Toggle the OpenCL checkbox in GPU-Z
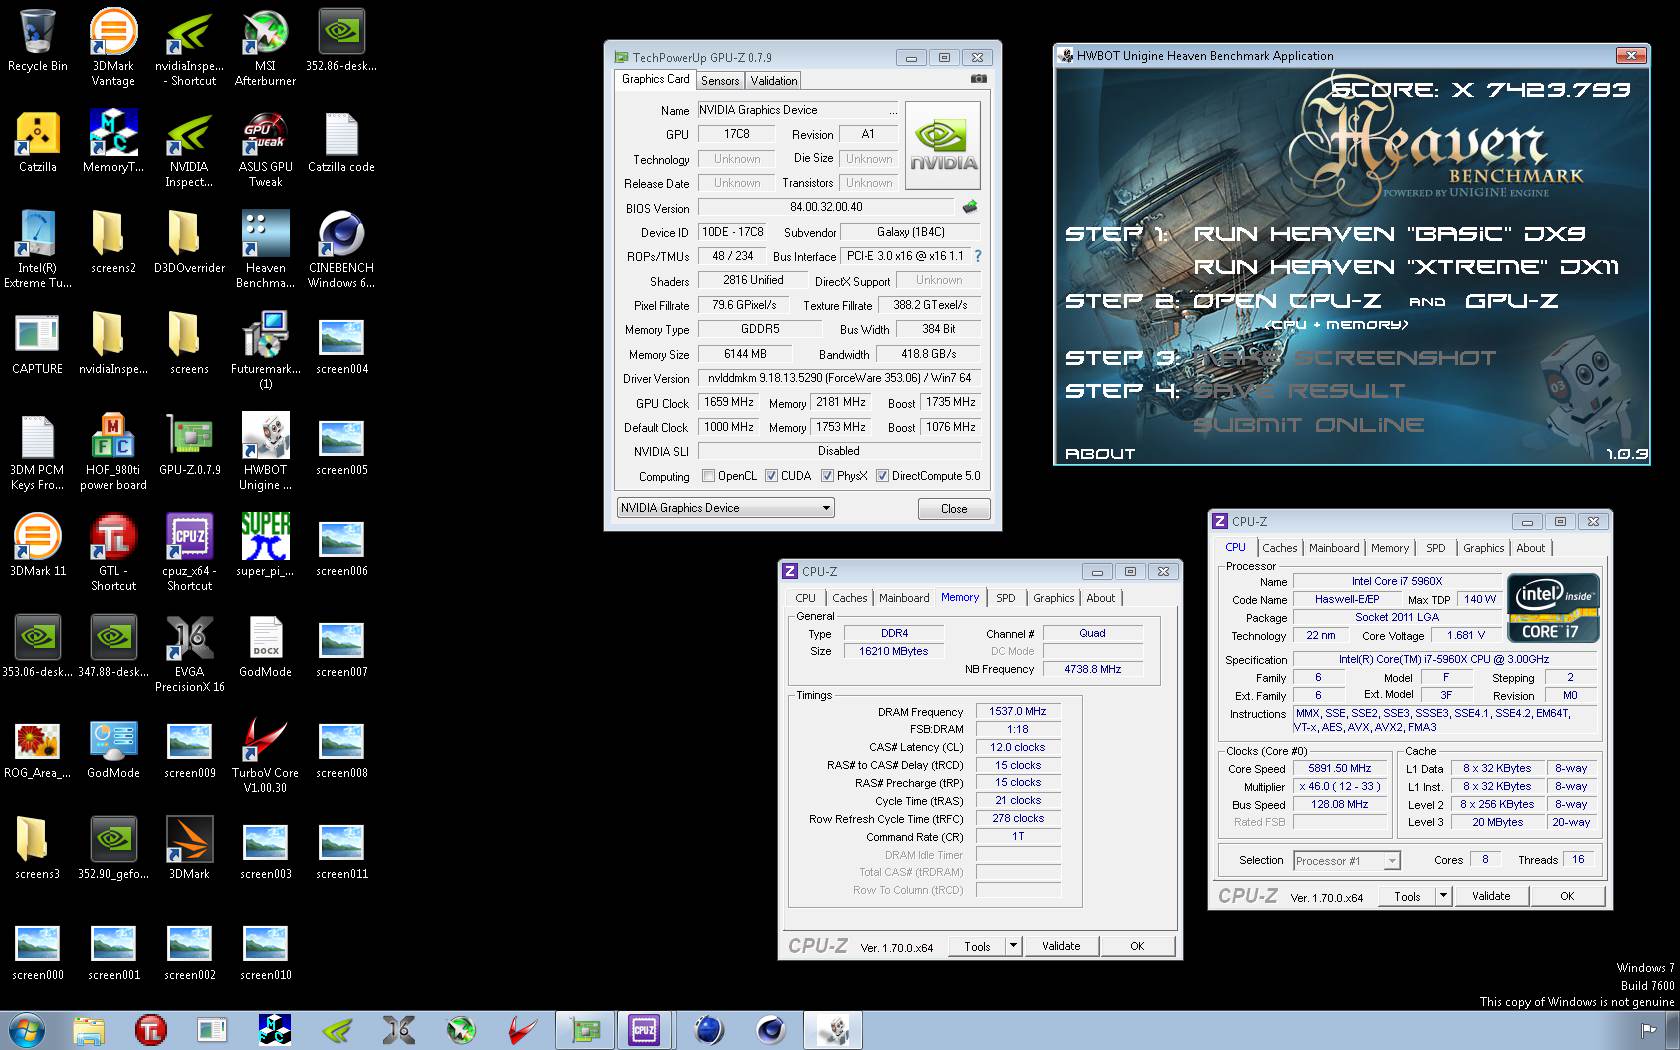This screenshot has height=1050, width=1680. pos(709,476)
